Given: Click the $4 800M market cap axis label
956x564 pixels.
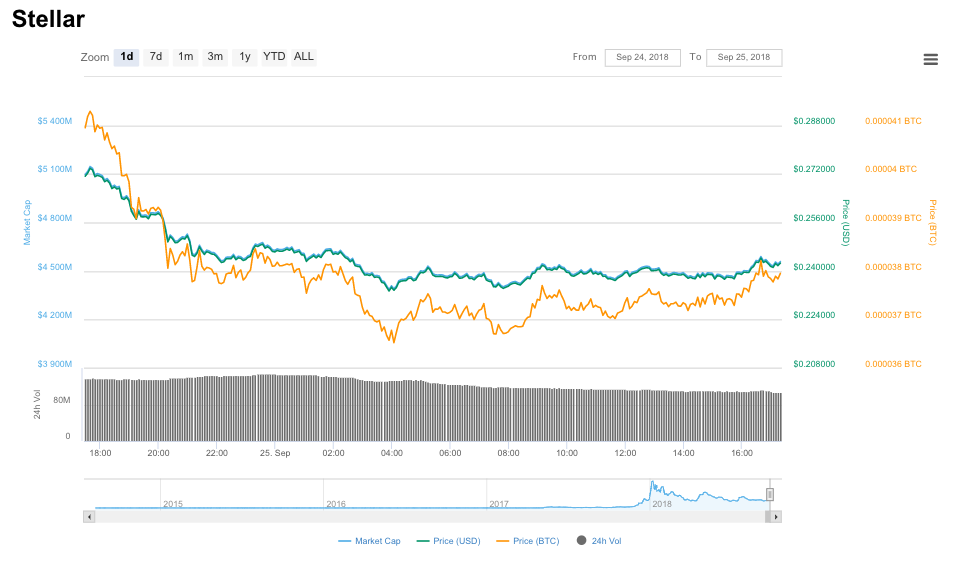Looking at the screenshot, I should tap(54, 218).
